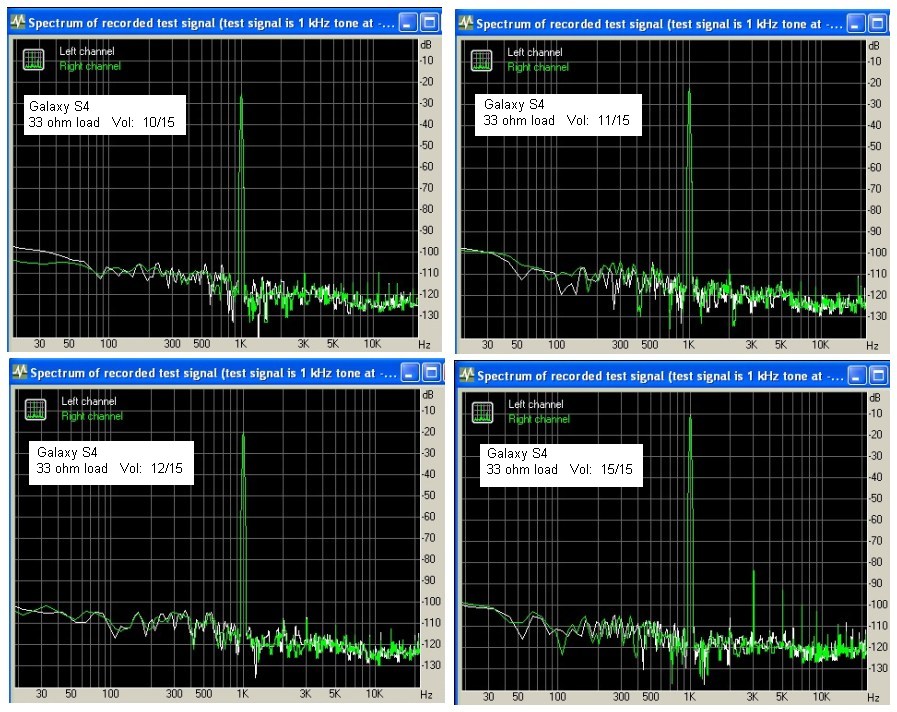
Task: Open the title bar app icon of the Vol 11/15 window
Action: (465, 23)
